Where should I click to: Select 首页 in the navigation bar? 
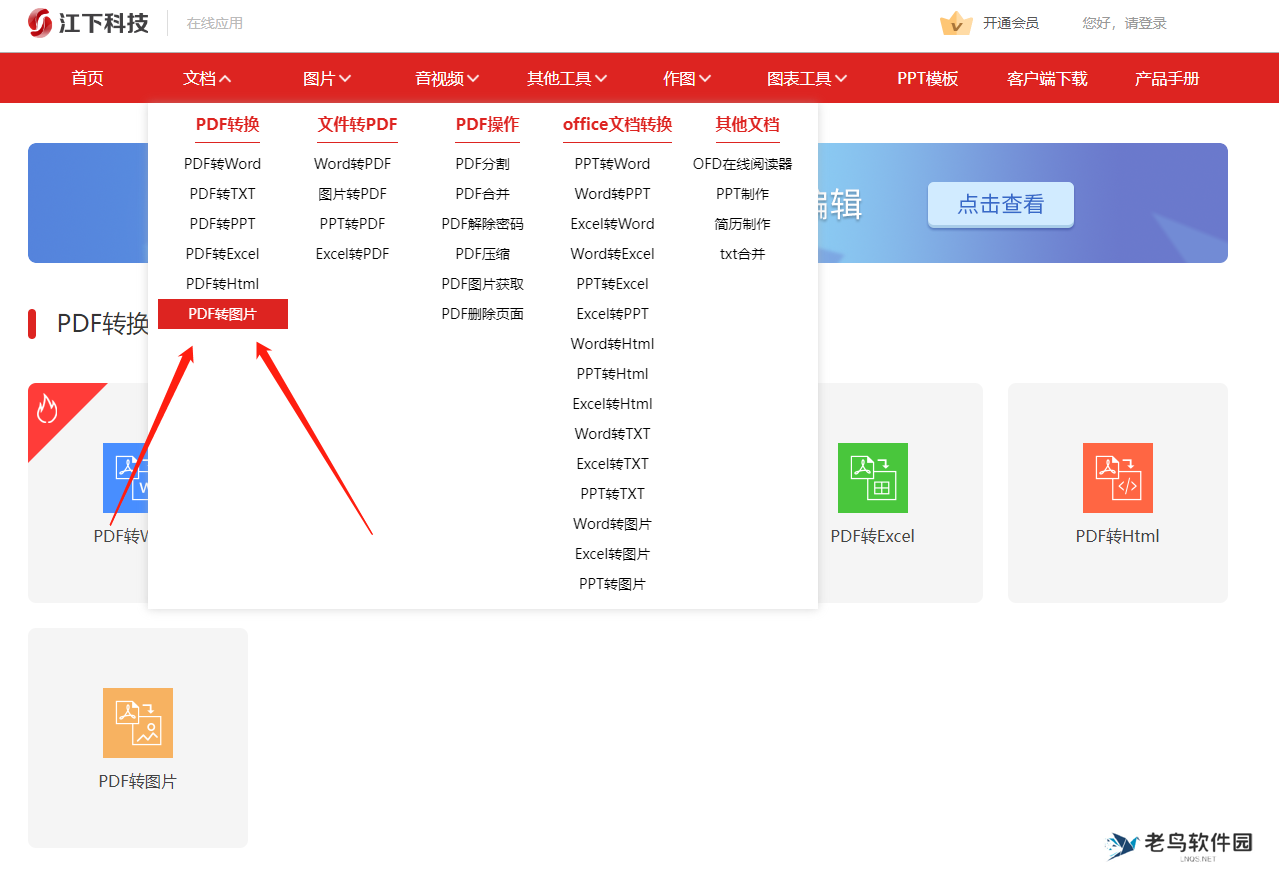[87, 77]
